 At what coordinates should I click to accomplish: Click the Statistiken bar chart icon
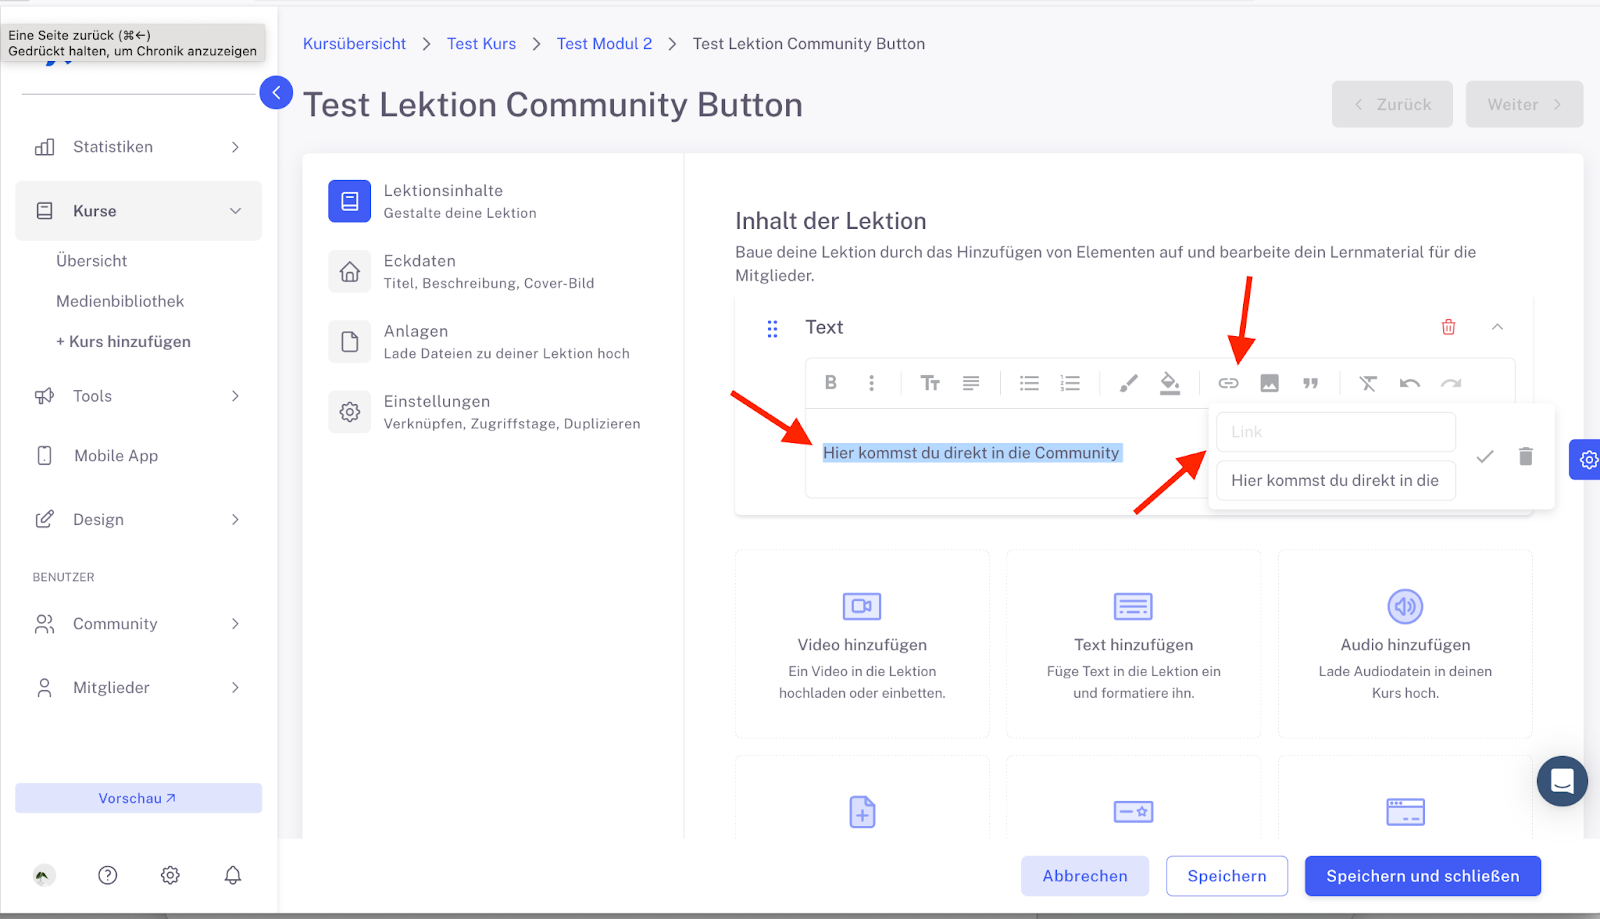pos(44,147)
